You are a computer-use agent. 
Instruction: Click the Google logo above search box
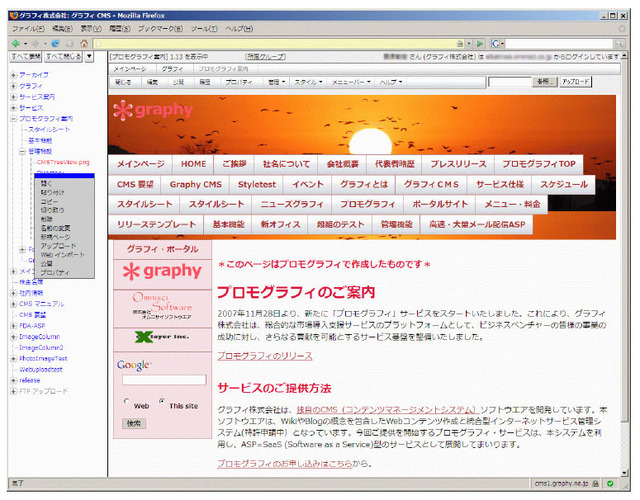(134, 365)
